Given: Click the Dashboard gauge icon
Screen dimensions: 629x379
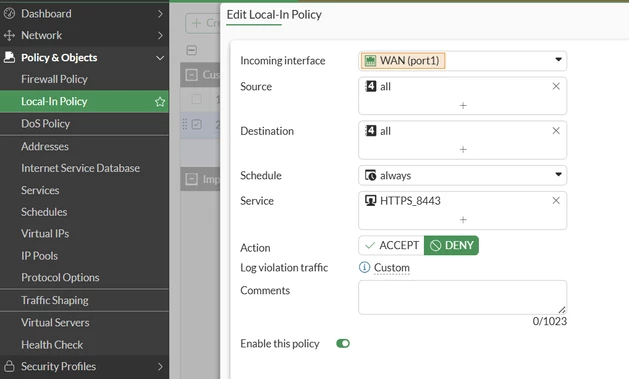Looking at the screenshot, I should [9, 14].
